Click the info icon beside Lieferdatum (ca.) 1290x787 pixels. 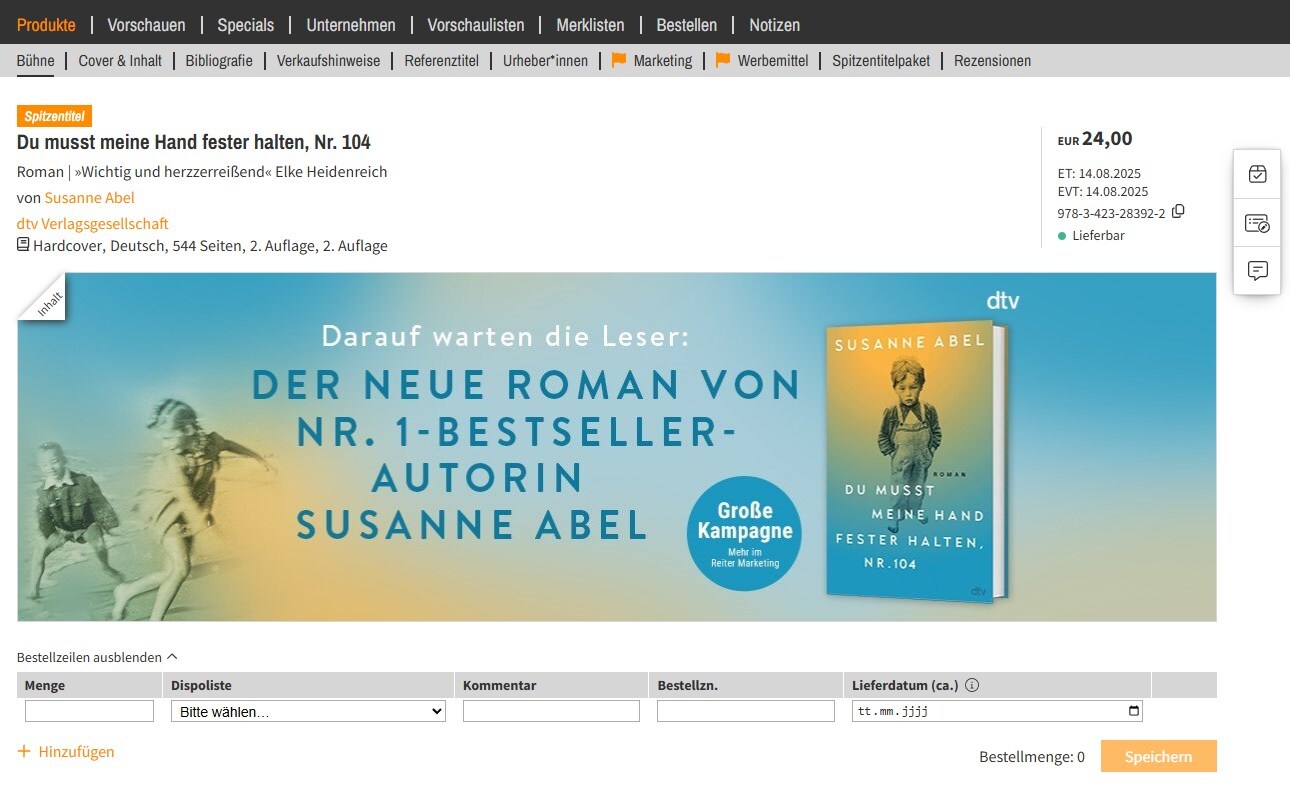[972, 686]
